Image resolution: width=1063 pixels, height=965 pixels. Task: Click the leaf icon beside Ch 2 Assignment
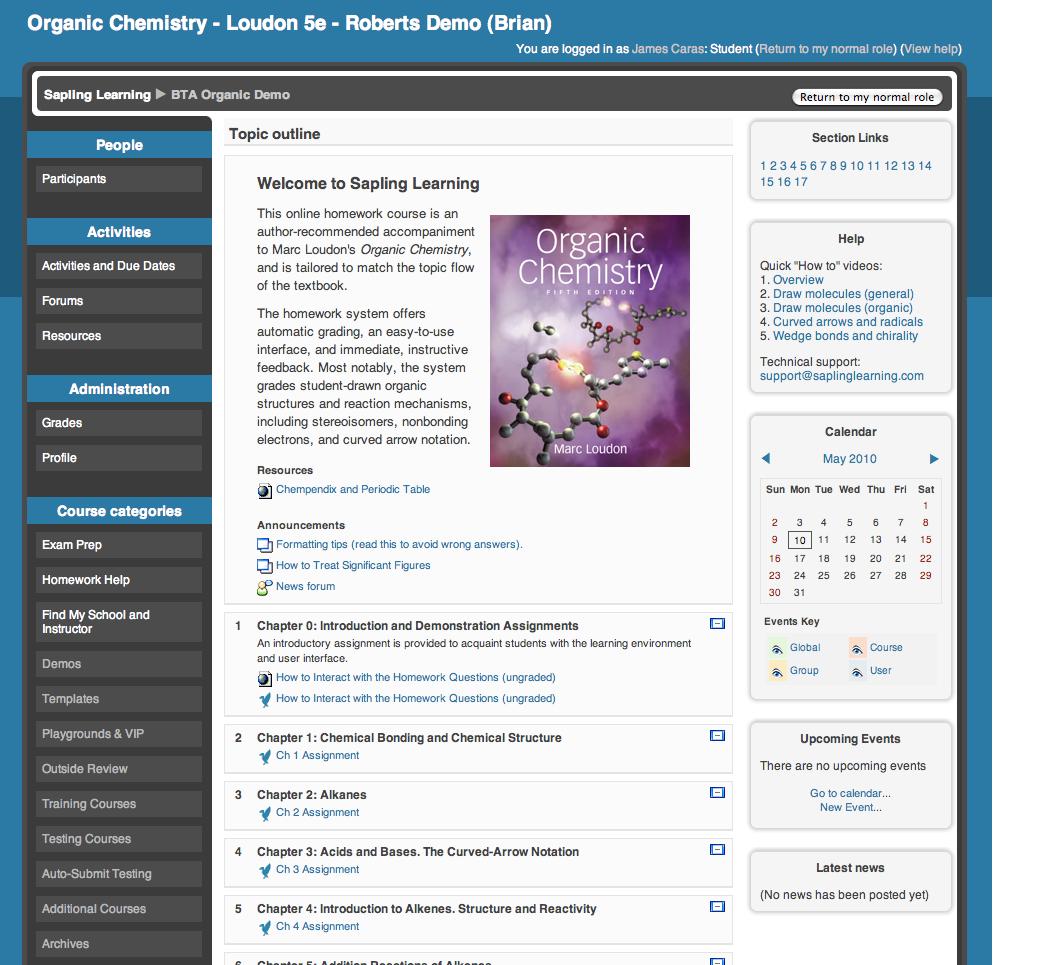pyautogui.click(x=264, y=813)
